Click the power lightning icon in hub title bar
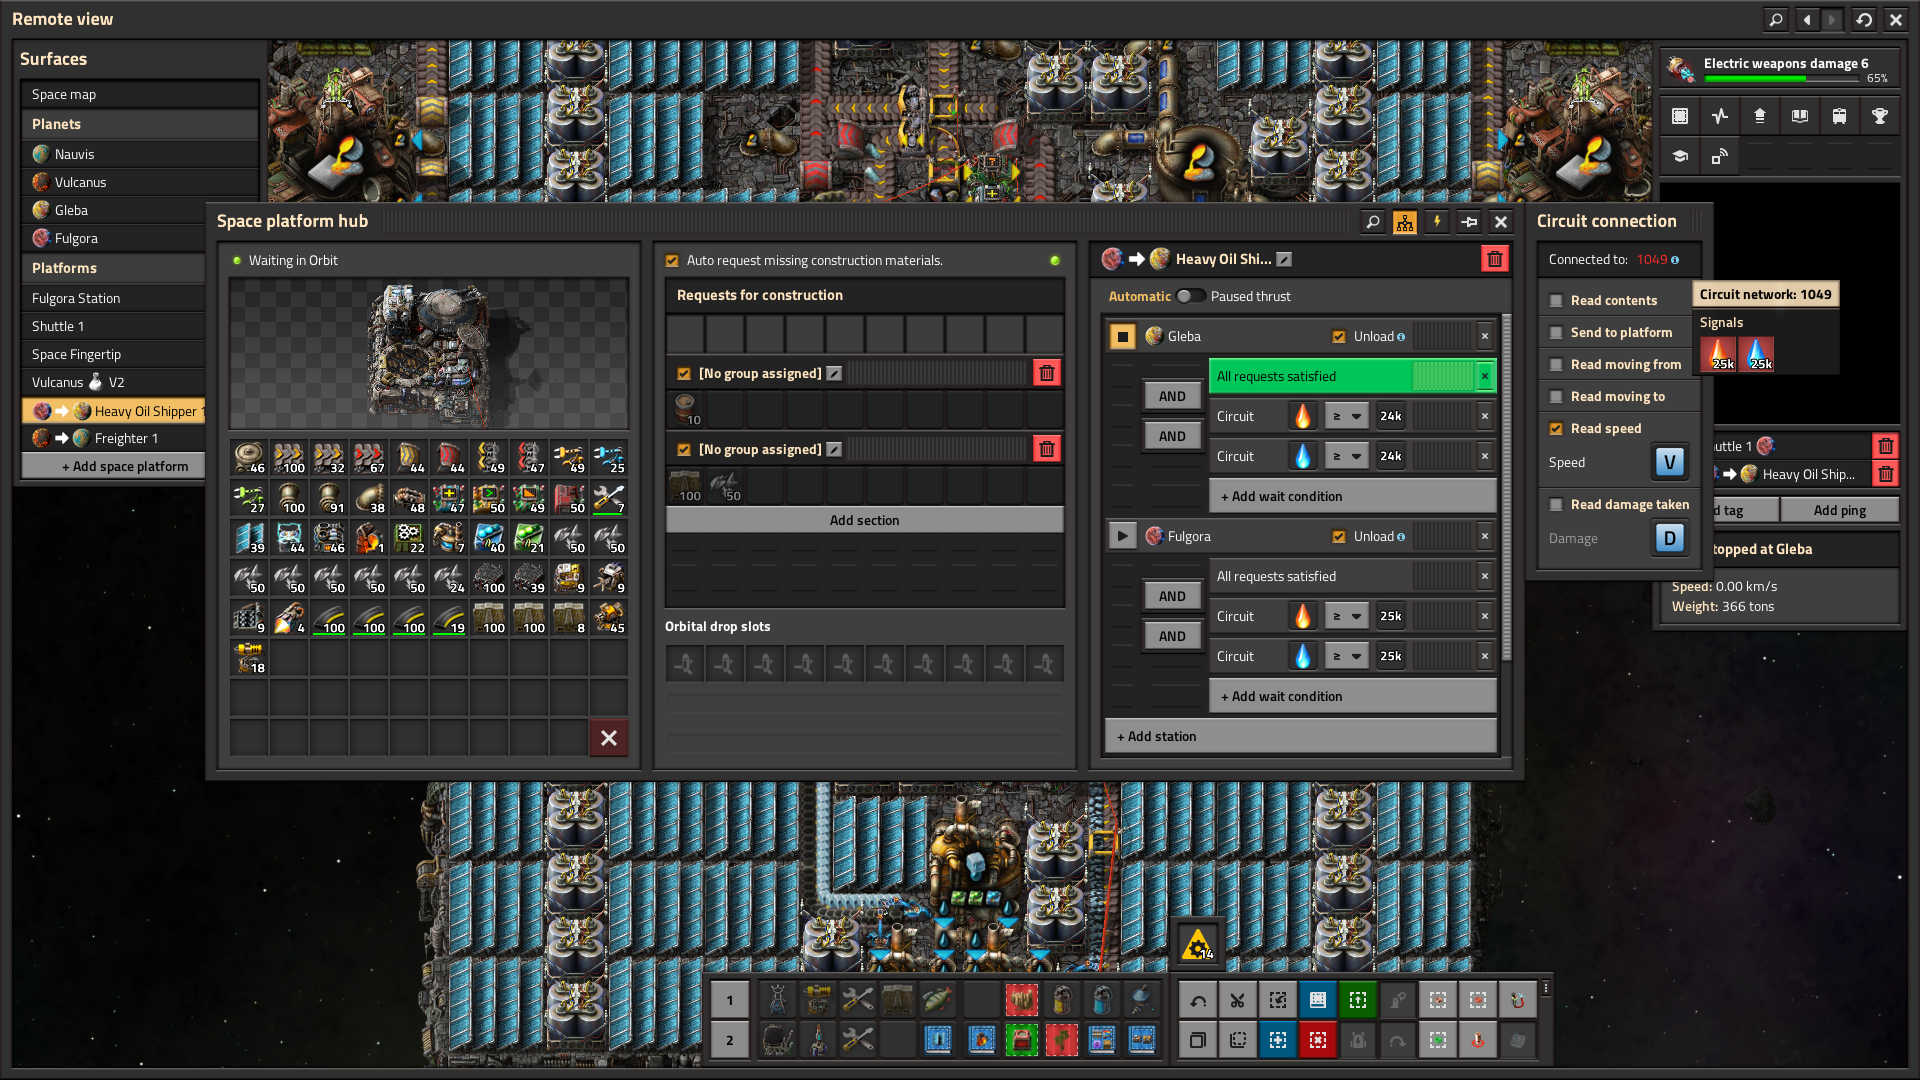The height and width of the screenshot is (1080, 1920). 1437,222
